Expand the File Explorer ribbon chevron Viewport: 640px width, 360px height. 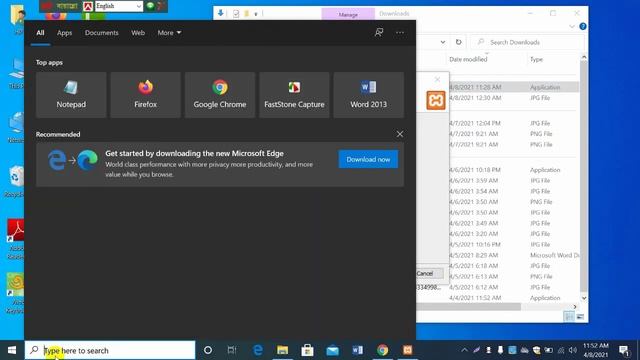click(x=572, y=27)
